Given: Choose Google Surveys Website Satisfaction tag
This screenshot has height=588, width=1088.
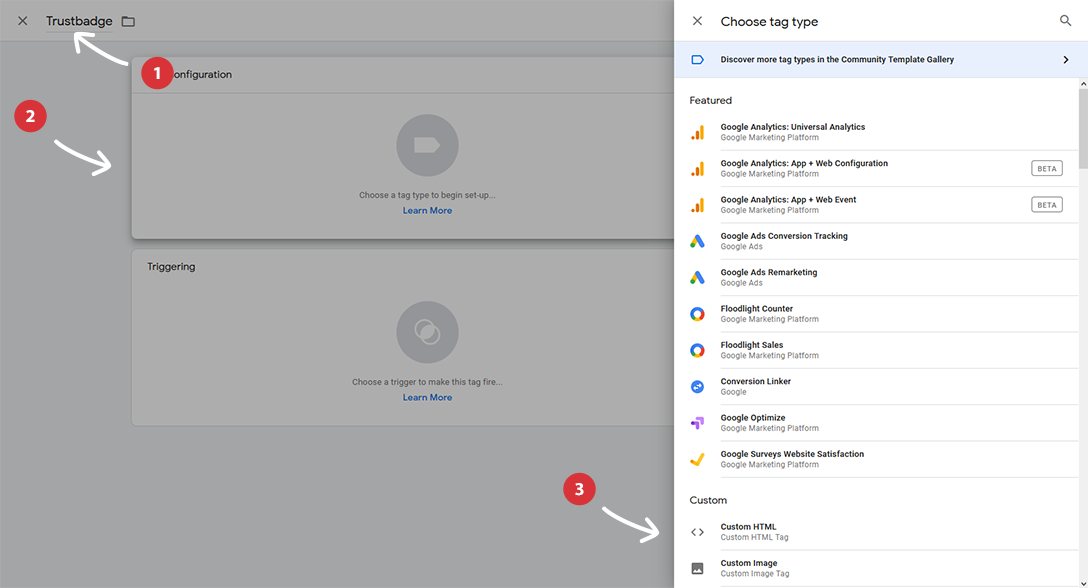Looking at the screenshot, I should tap(876, 459).
